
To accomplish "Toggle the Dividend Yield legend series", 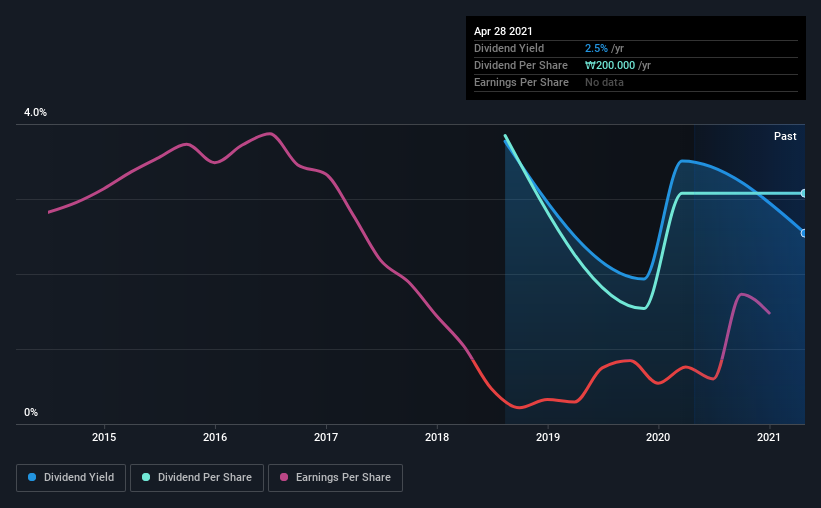I will (x=71, y=478).
